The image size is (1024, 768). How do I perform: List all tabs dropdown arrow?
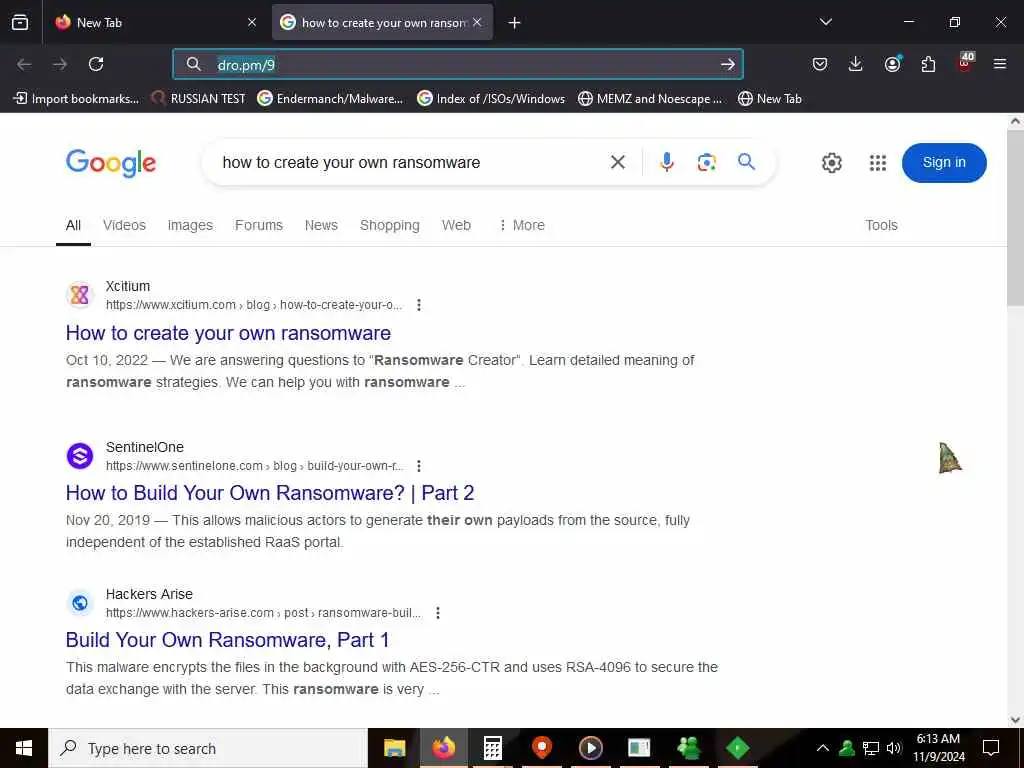pyautogui.click(x=825, y=22)
